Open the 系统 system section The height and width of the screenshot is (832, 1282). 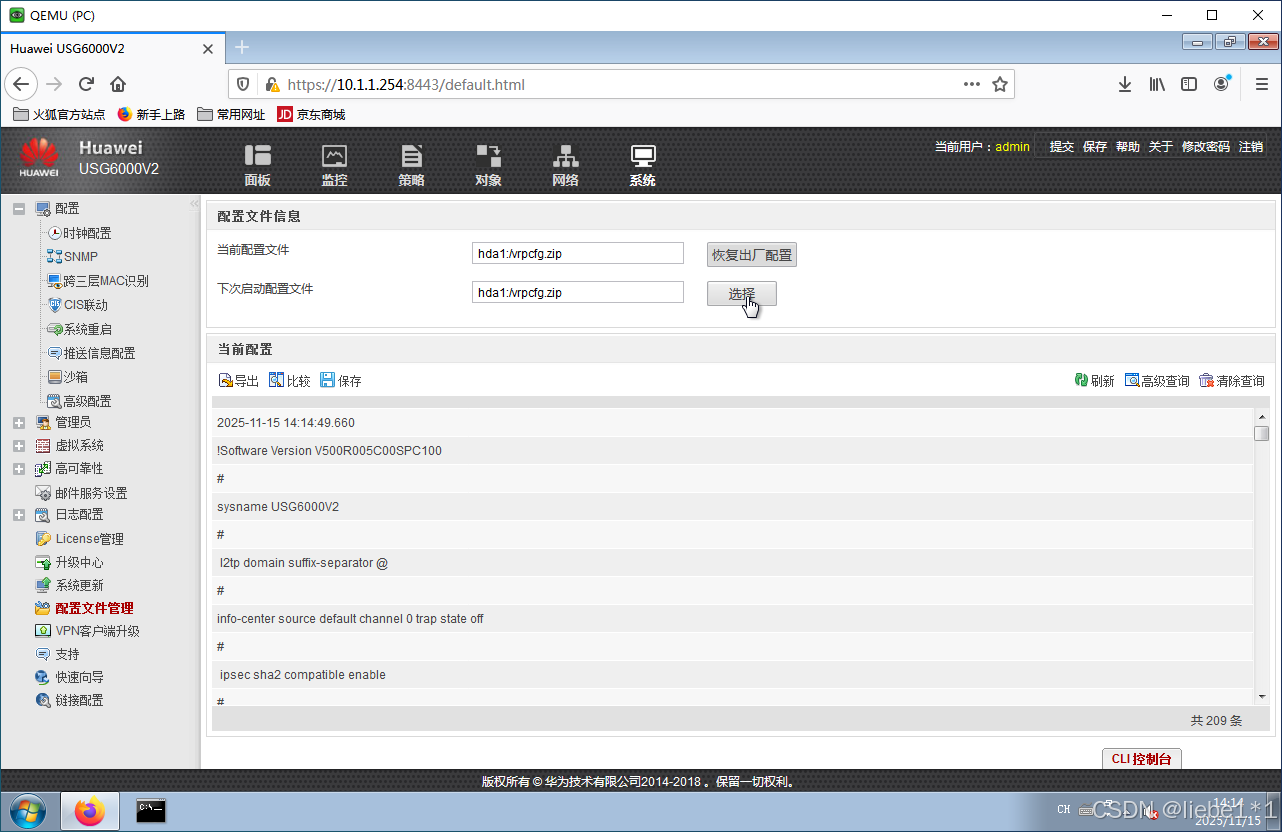(642, 165)
